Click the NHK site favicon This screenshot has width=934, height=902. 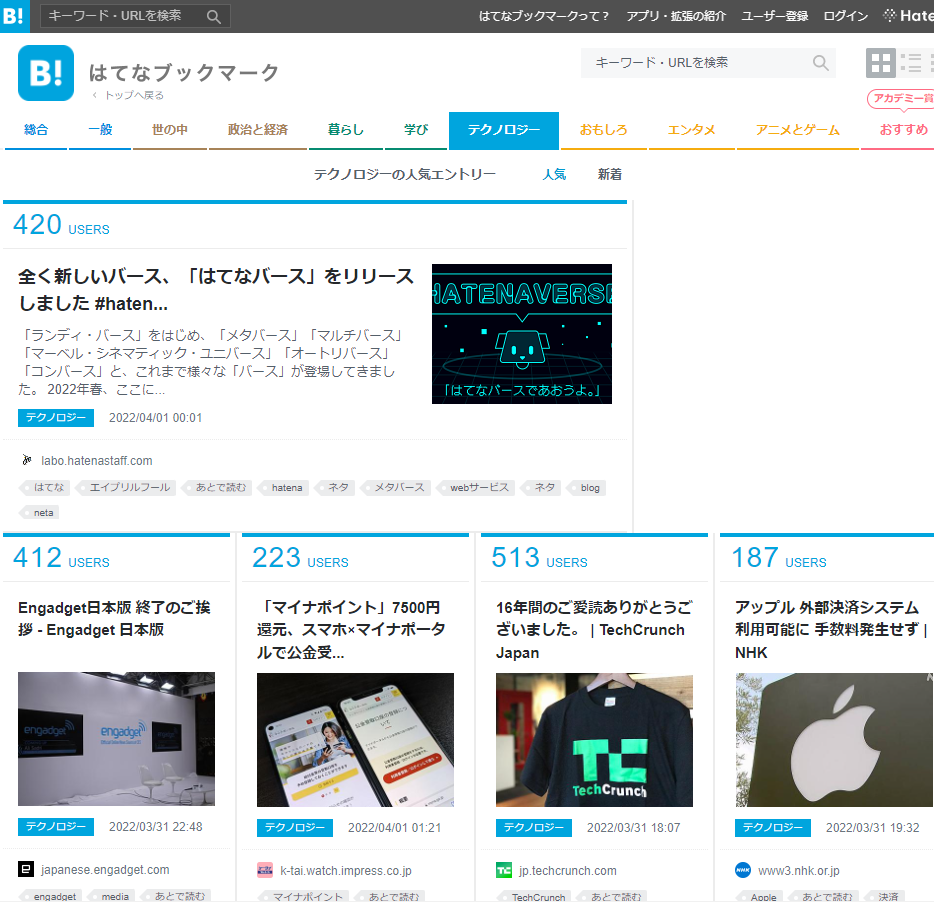(x=743, y=870)
